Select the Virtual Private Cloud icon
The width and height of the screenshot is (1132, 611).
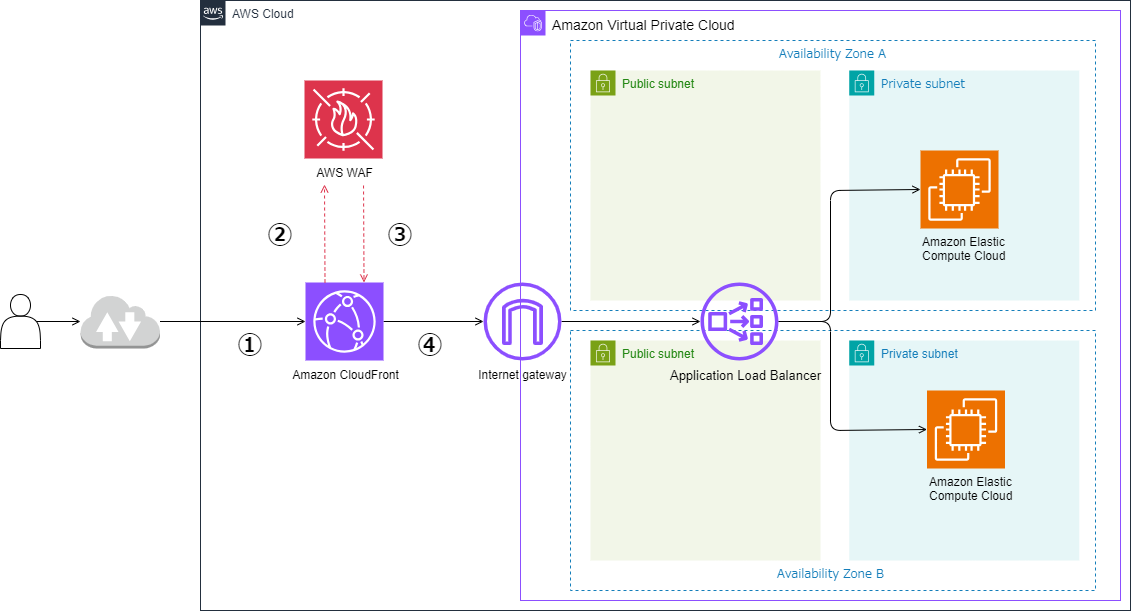(x=533, y=23)
